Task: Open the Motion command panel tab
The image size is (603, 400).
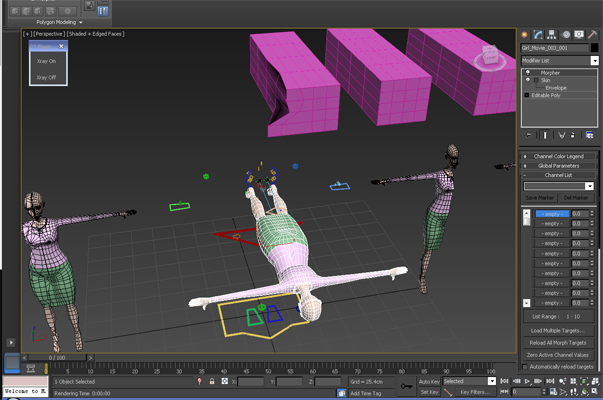Action: pyautogui.click(x=566, y=34)
